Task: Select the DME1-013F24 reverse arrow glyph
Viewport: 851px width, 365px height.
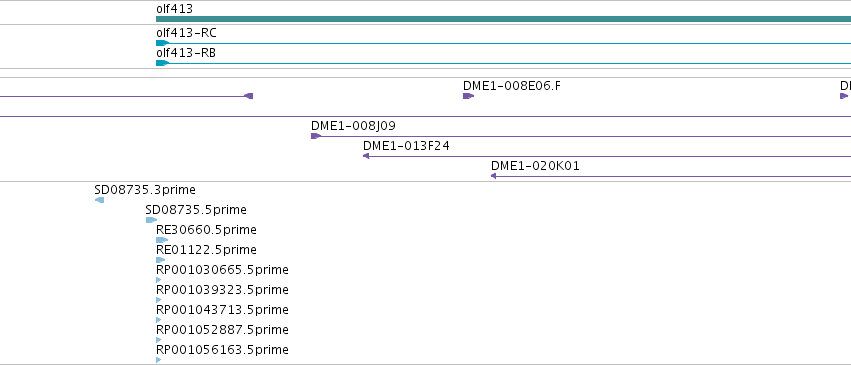Action: click(366, 156)
